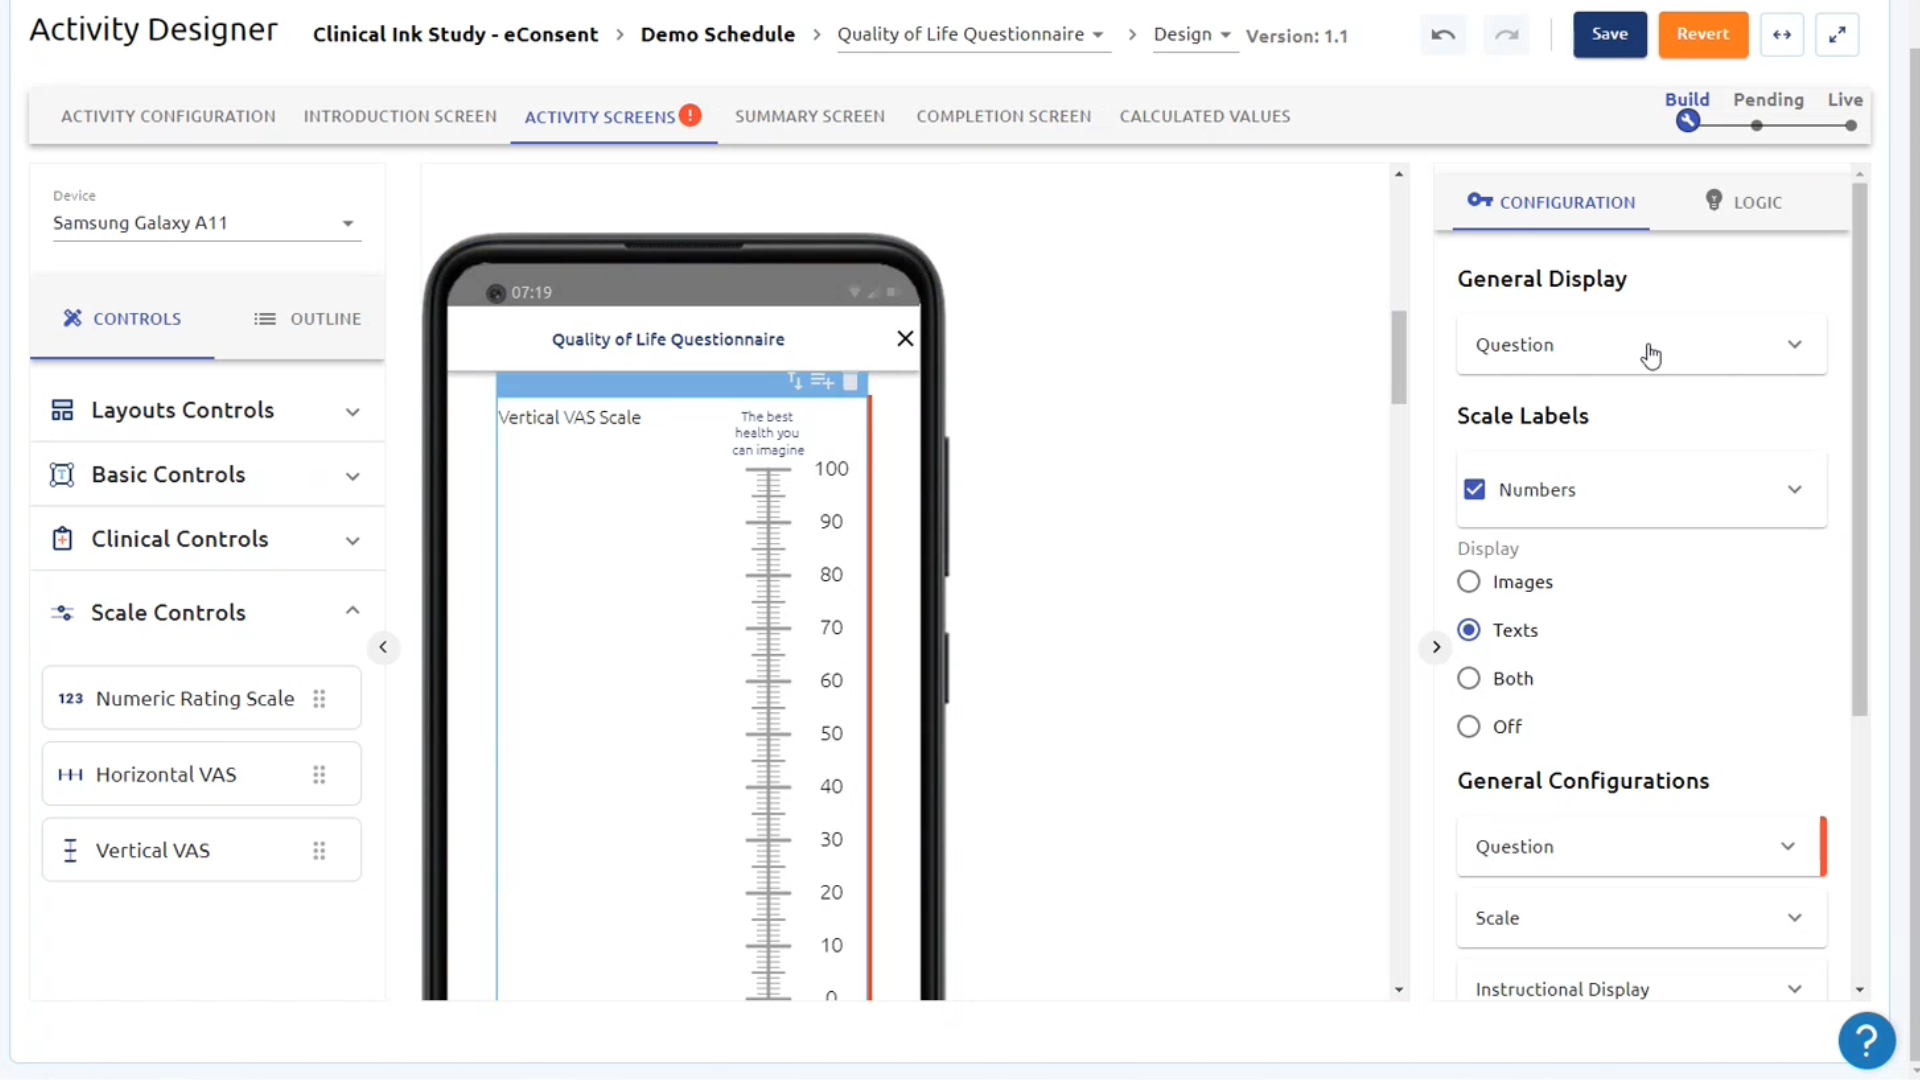Click the redo arrow icon
Image resolution: width=1920 pixels, height=1080 pixels.
pyautogui.click(x=1506, y=35)
